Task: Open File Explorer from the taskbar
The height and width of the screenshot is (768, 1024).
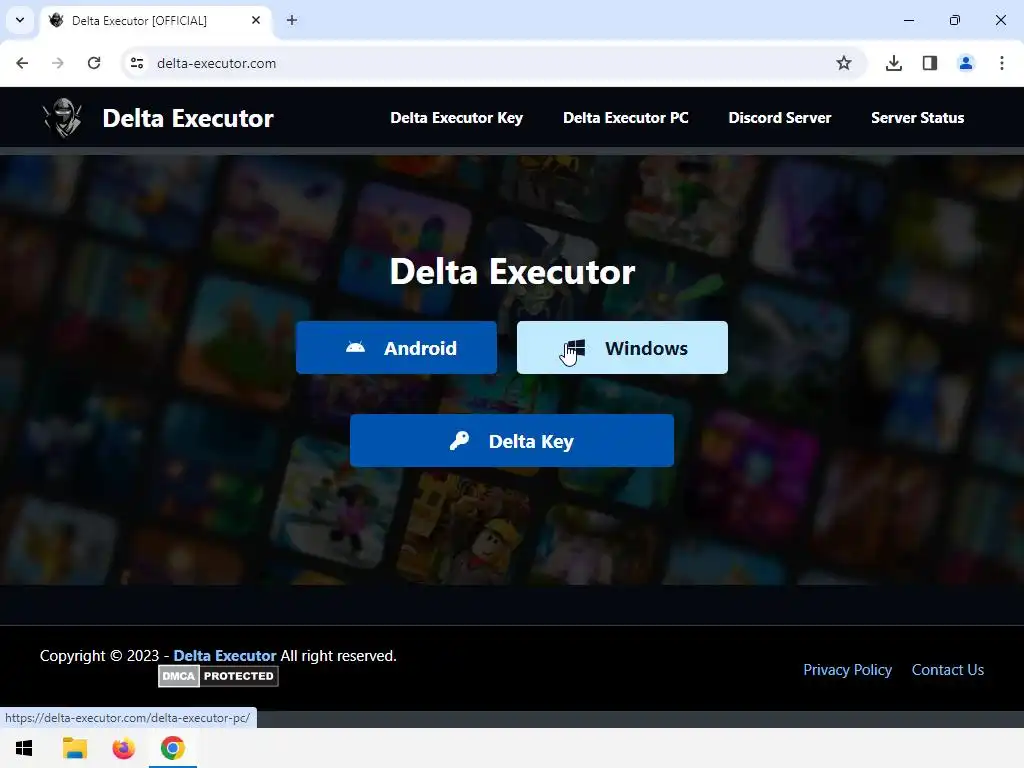Action: [x=74, y=748]
